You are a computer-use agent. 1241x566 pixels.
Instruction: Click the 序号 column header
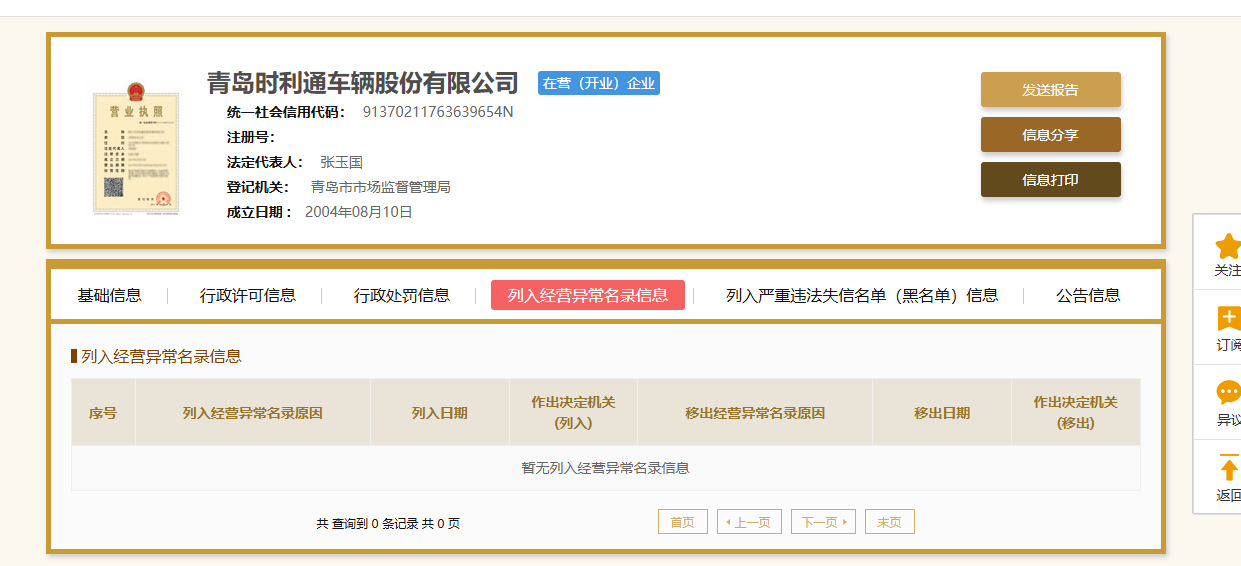(103, 412)
